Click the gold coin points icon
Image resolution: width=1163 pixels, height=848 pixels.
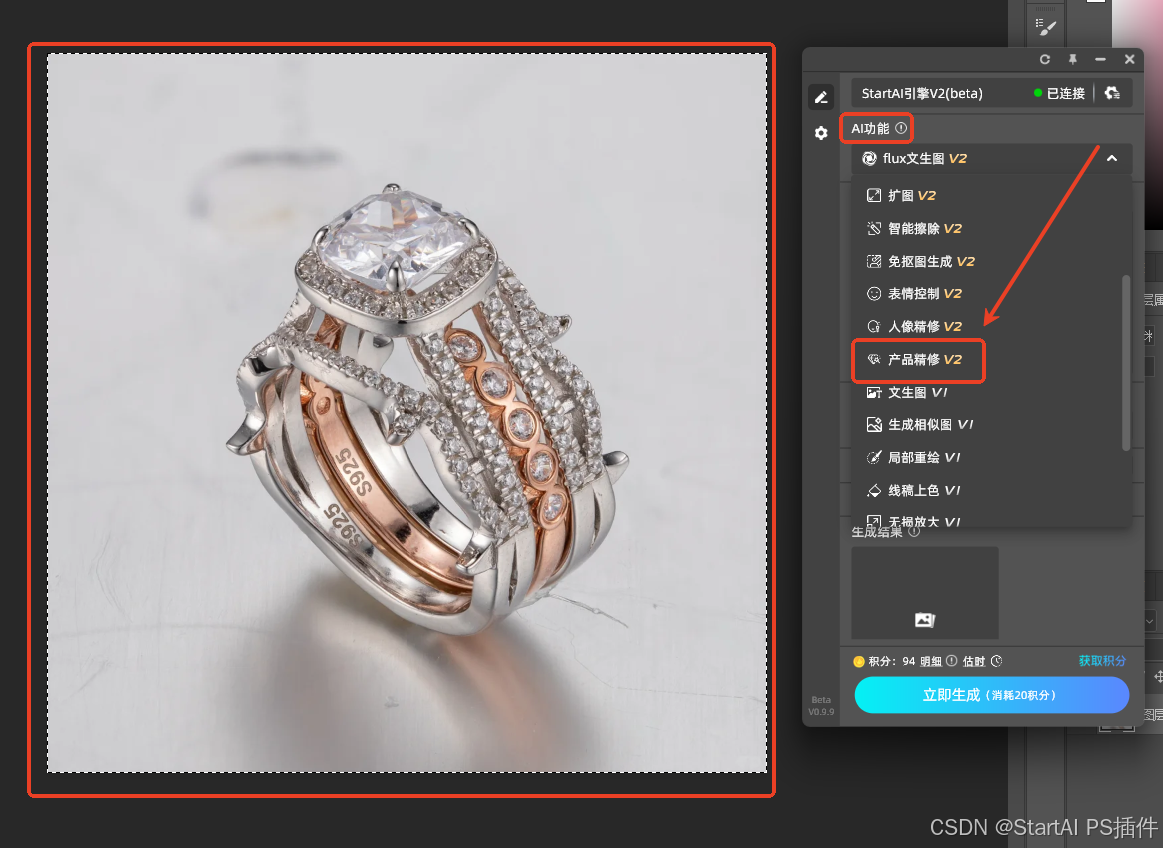(x=859, y=662)
